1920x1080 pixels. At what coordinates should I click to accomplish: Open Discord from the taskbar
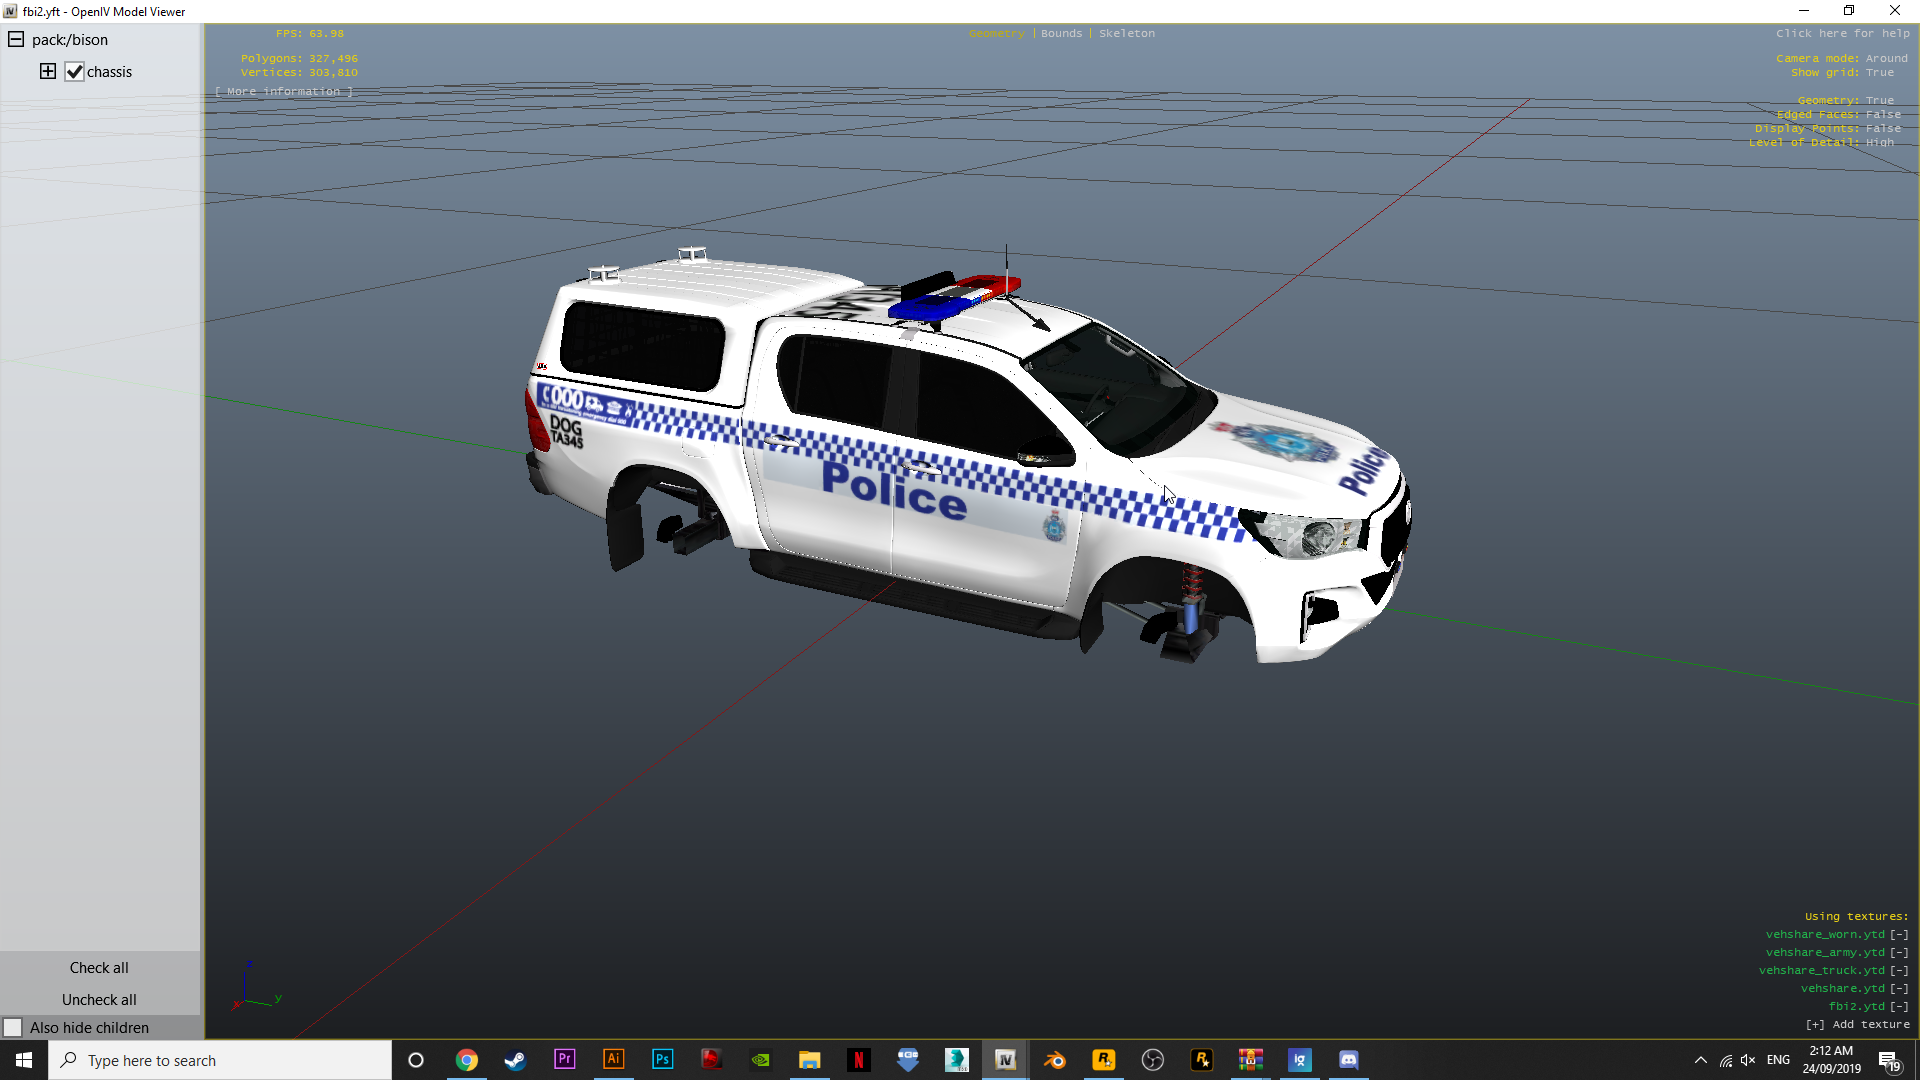1348,1060
